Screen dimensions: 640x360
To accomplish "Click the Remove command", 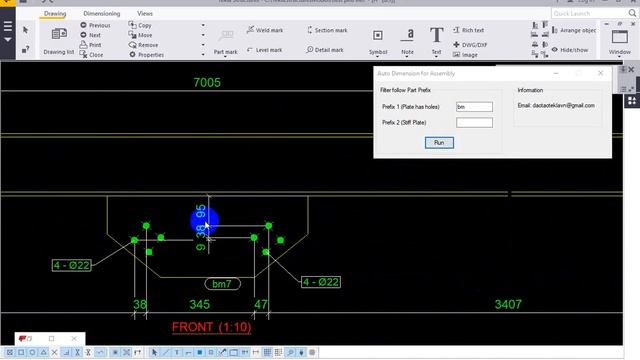I will click(144, 45).
